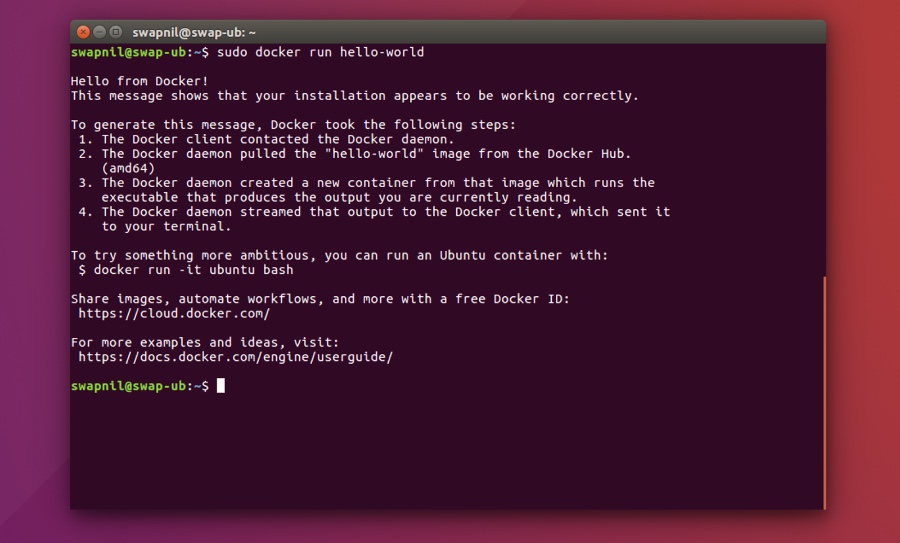Viewport: 900px width, 543px height.
Task: Click the docs.docker.com userguide URL
Action: pyautogui.click(x=236, y=357)
